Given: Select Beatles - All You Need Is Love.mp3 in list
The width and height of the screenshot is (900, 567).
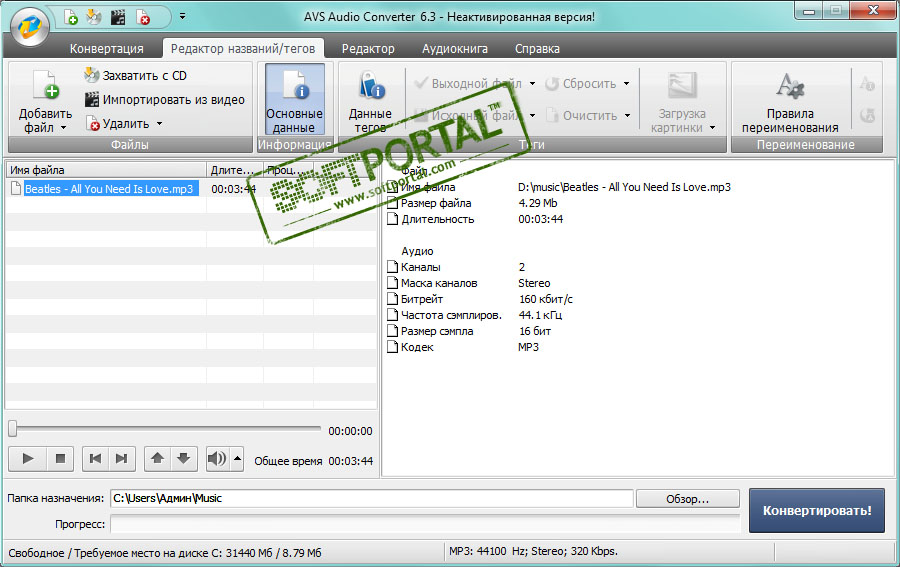Looking at the screenshot, I should (x=109, y=189).
